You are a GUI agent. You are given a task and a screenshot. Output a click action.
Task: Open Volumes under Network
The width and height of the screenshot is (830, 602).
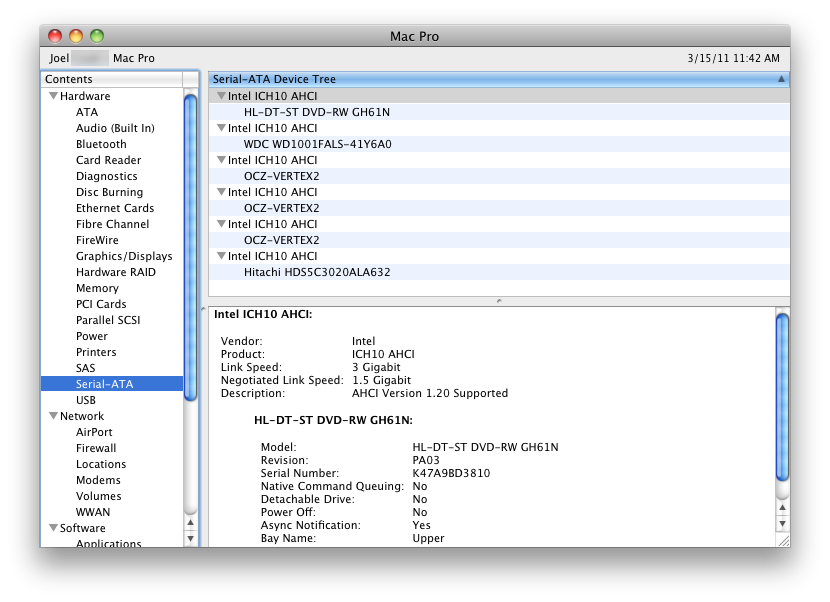(98, 496)
